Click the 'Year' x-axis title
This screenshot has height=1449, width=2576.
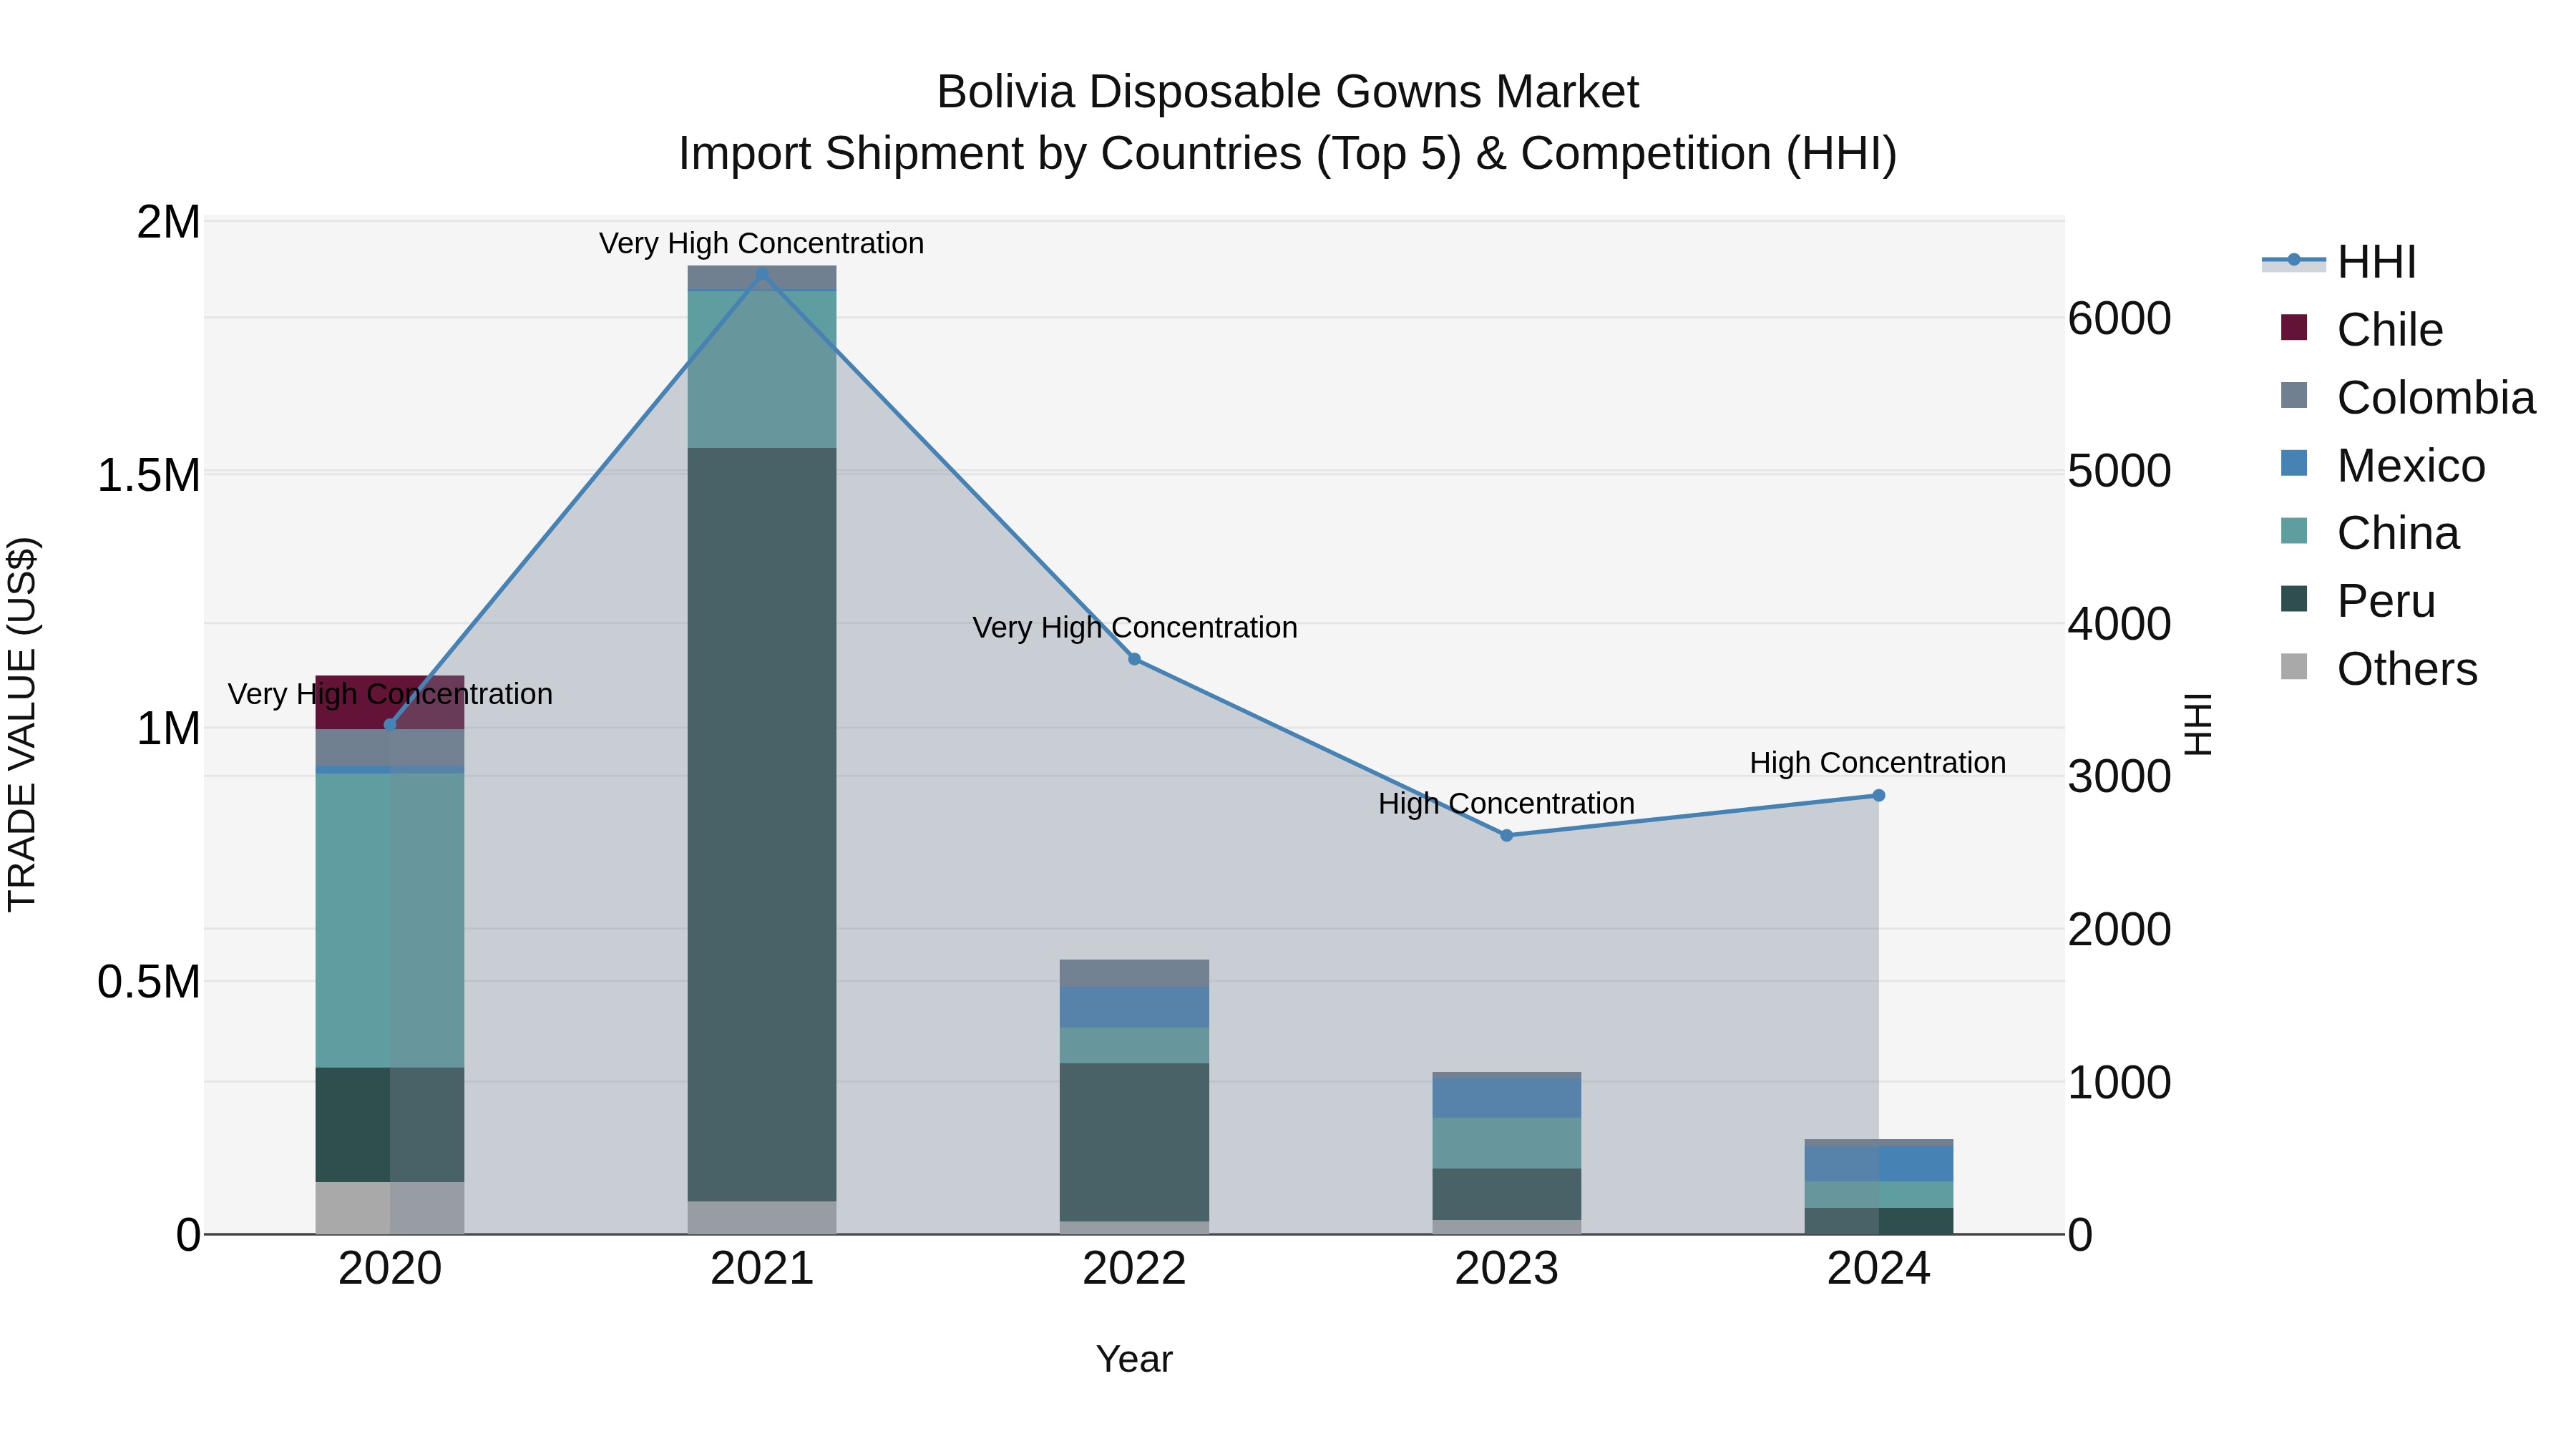point(1134,1359)
